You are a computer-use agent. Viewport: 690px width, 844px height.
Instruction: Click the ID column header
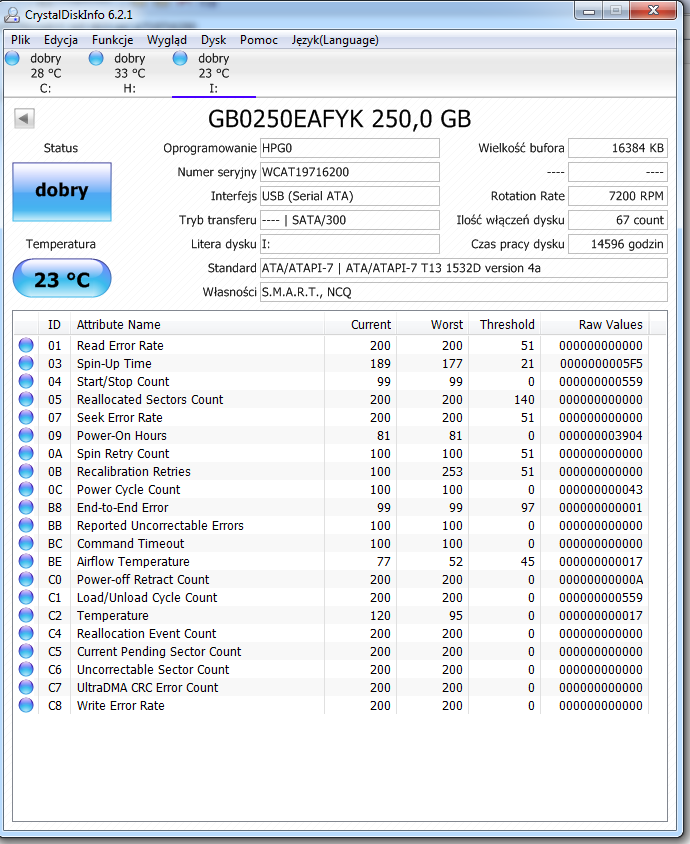[x=54, y=325]
